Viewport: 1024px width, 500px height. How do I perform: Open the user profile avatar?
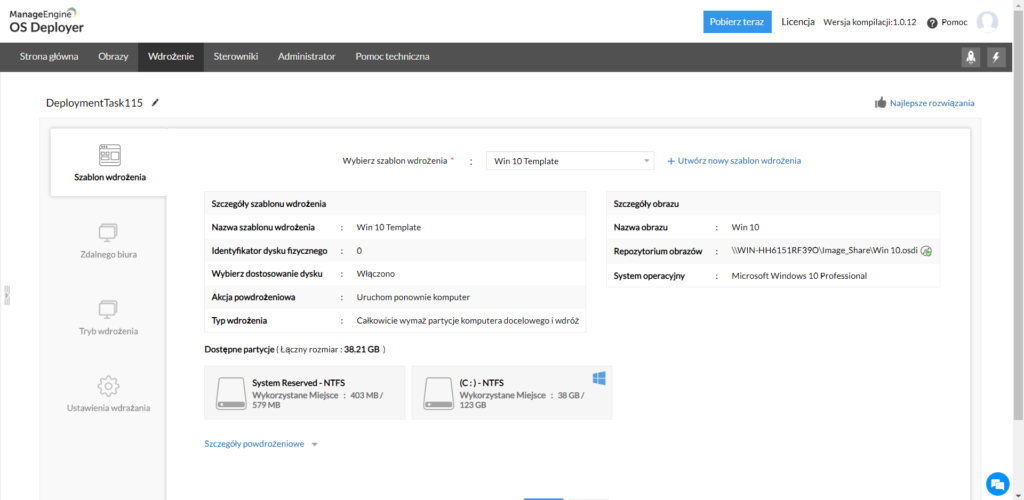(x=987, y=22)
